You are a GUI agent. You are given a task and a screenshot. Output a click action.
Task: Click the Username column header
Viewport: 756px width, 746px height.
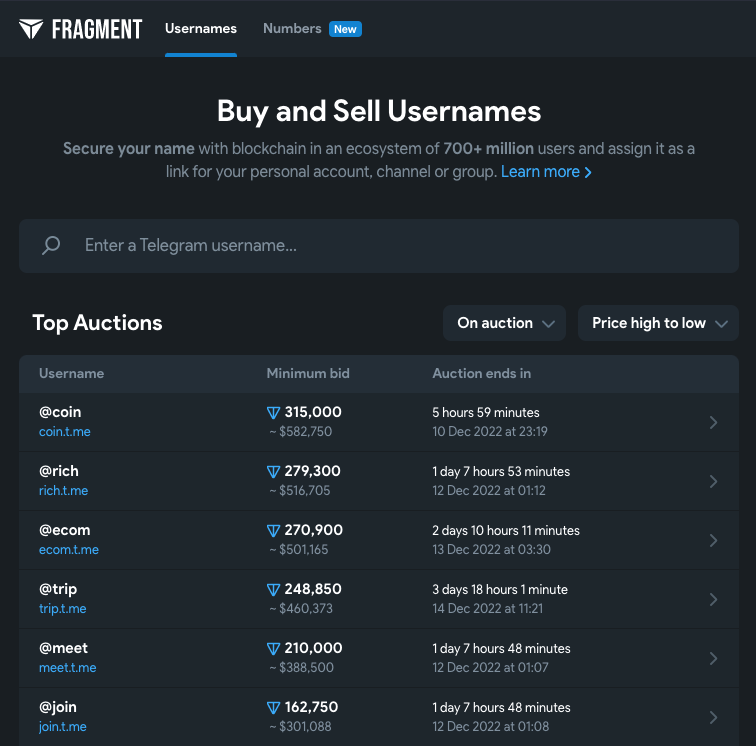click(x=71, y=373)
